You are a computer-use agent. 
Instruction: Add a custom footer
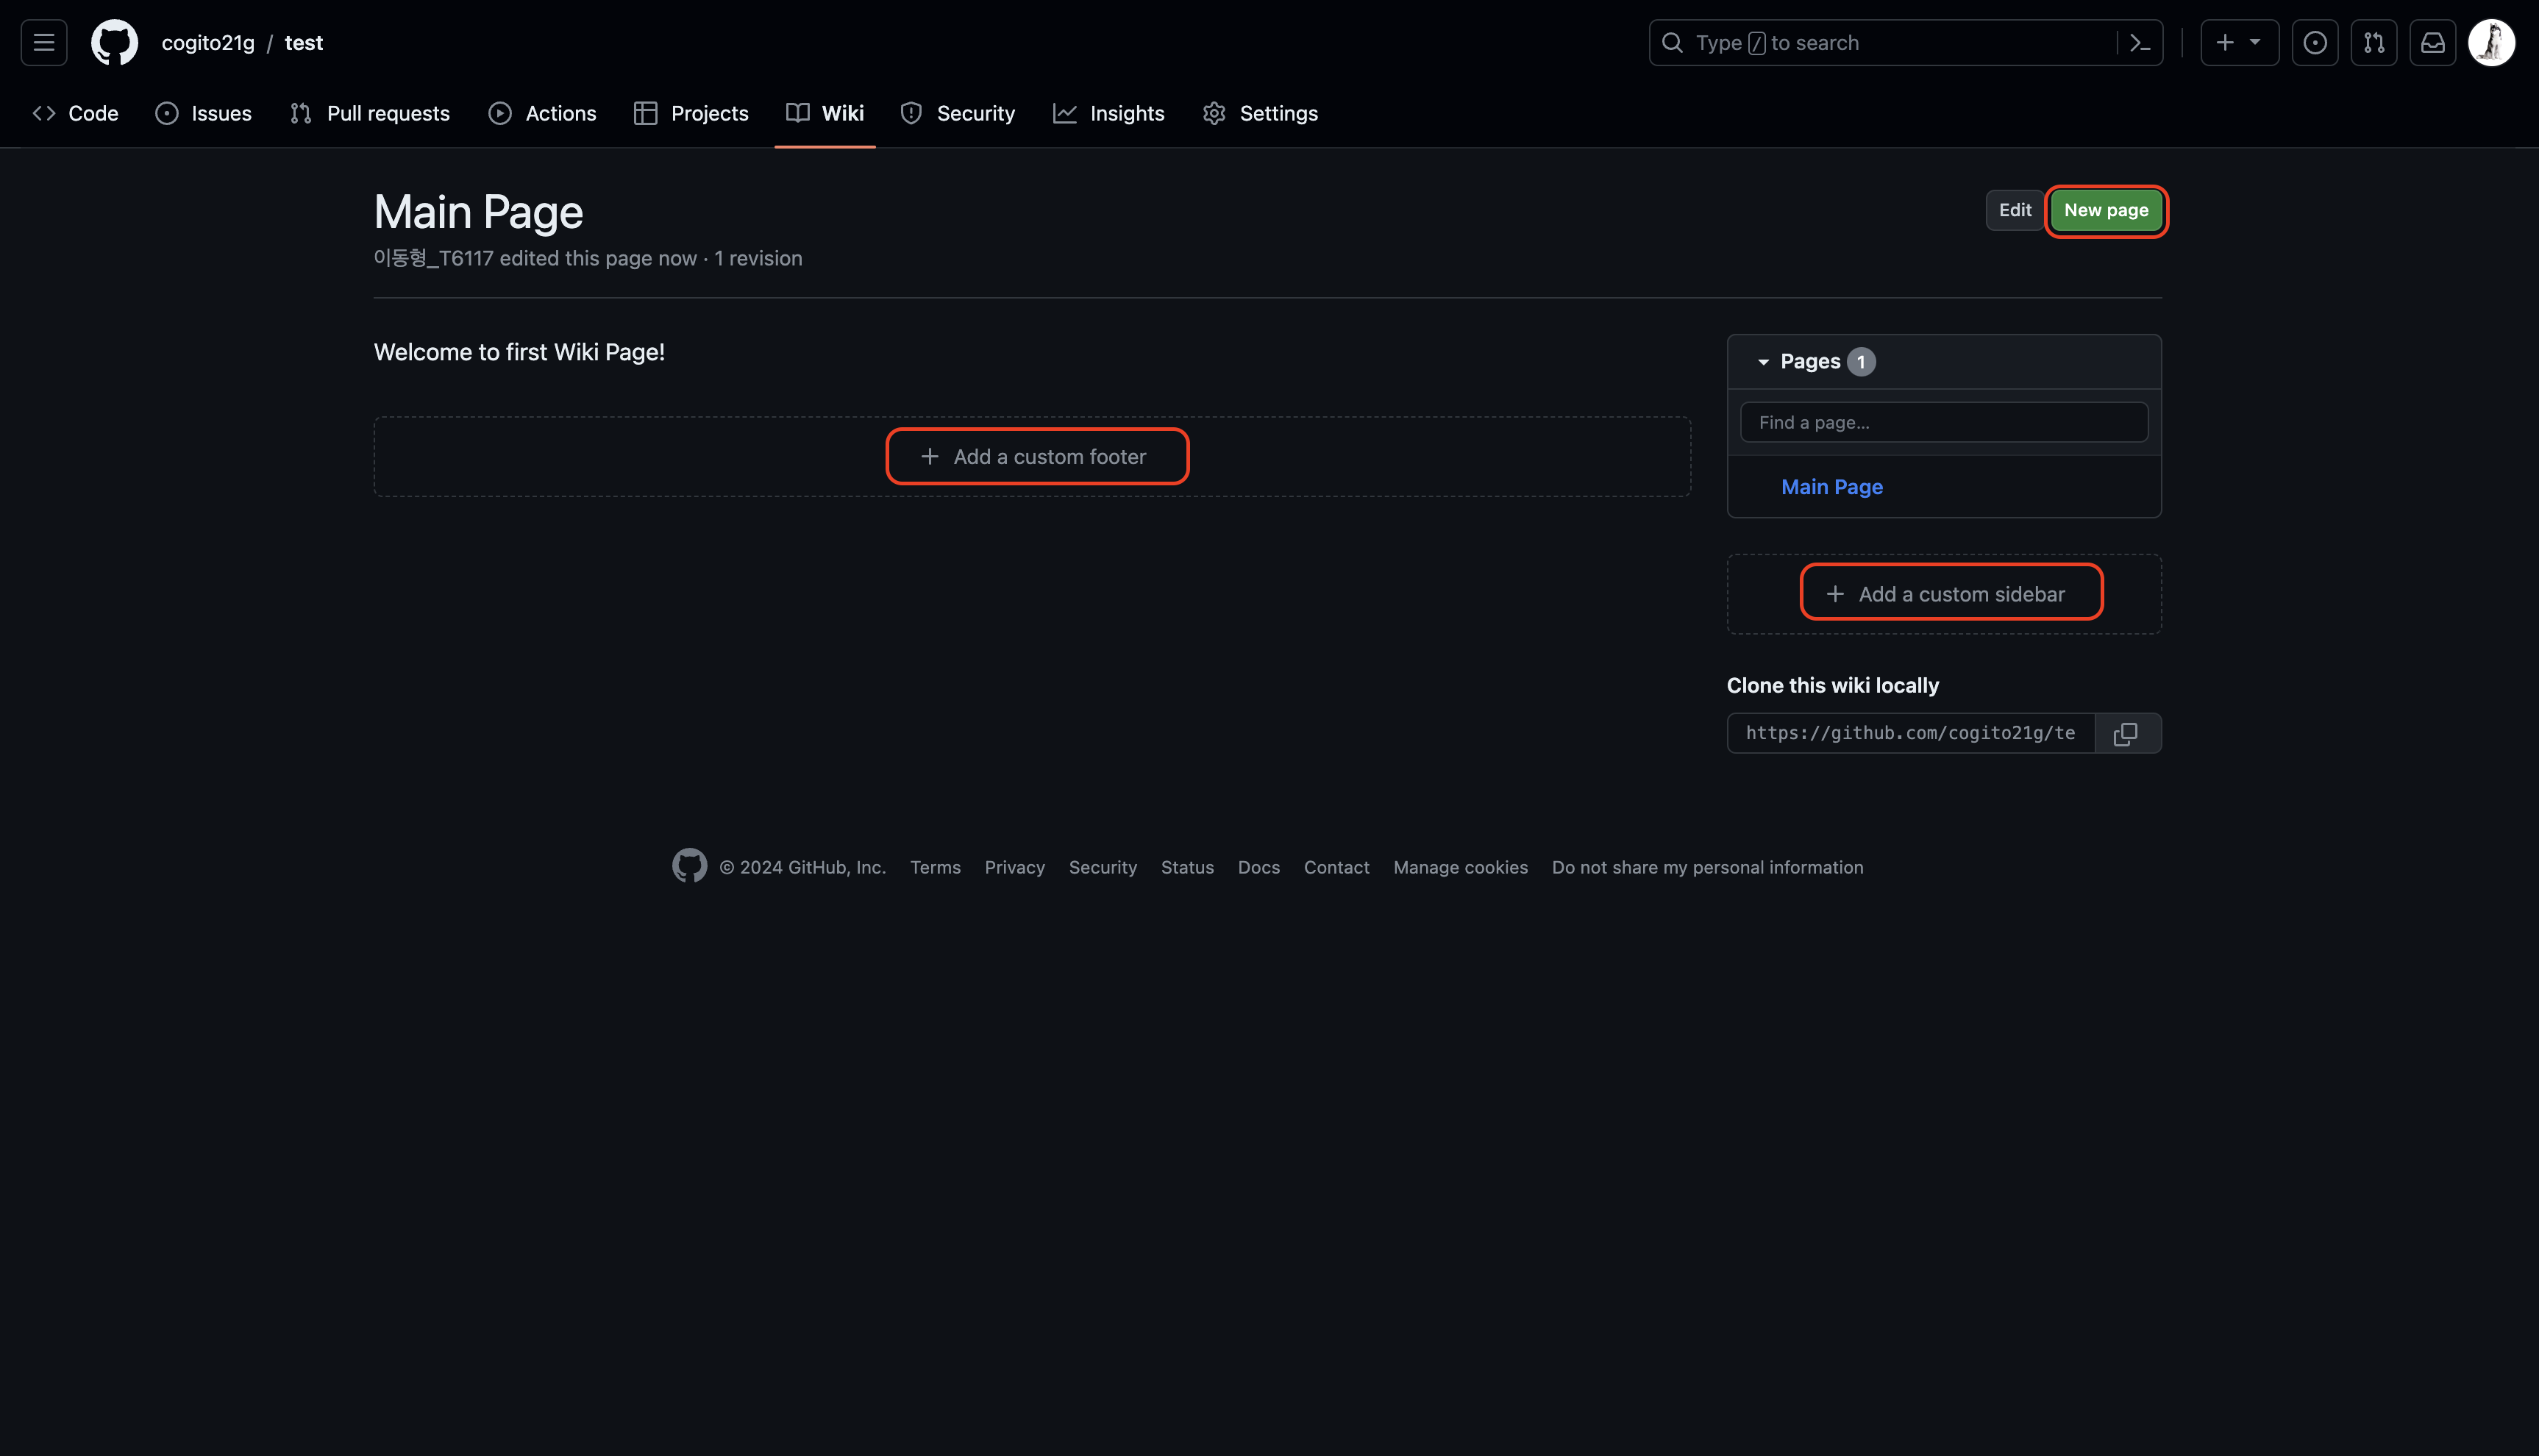tap(1036, 457)
